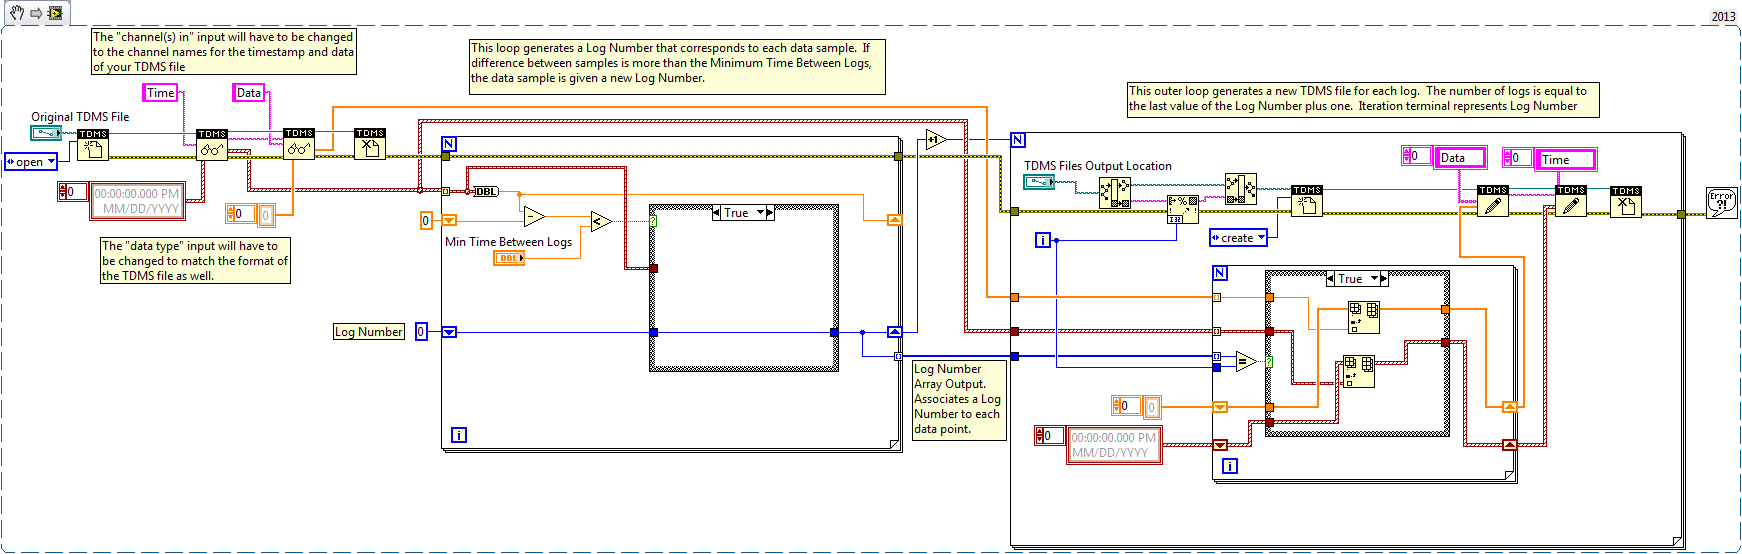The width and height of the screenshot is (1742, 554).
Task: Select the upper Build Array node in the case structure
Action: click(x=1364, y=317)
